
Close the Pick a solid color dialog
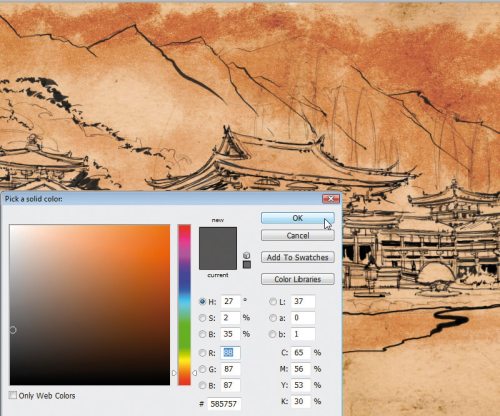[331, 199]
